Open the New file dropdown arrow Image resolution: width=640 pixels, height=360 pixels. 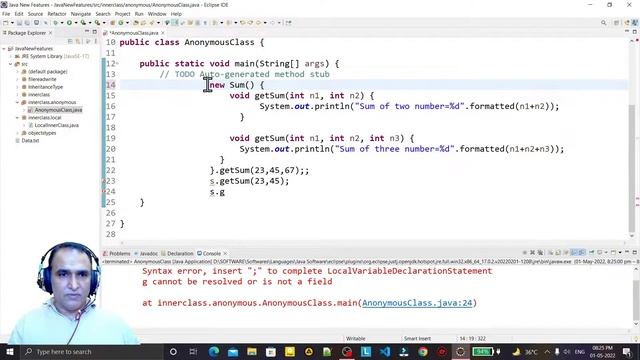coord(12,22)
